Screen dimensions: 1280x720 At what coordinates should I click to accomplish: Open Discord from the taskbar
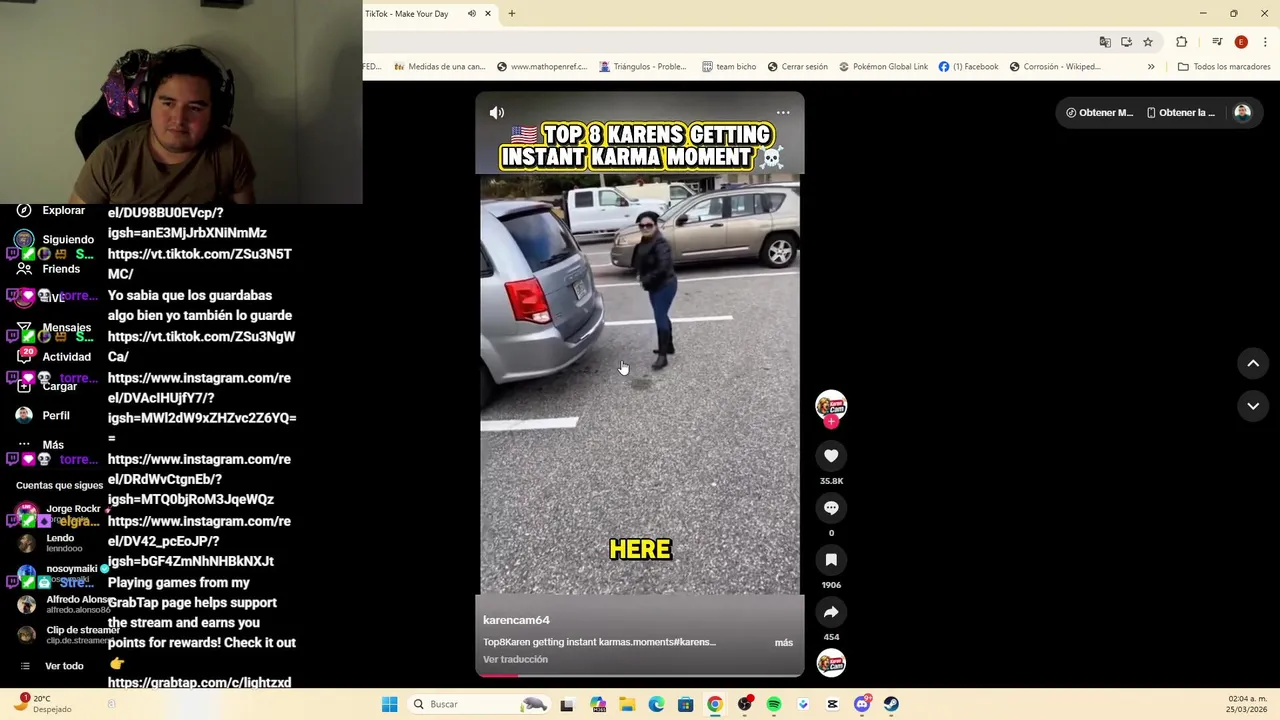click(x=862, y=704)
